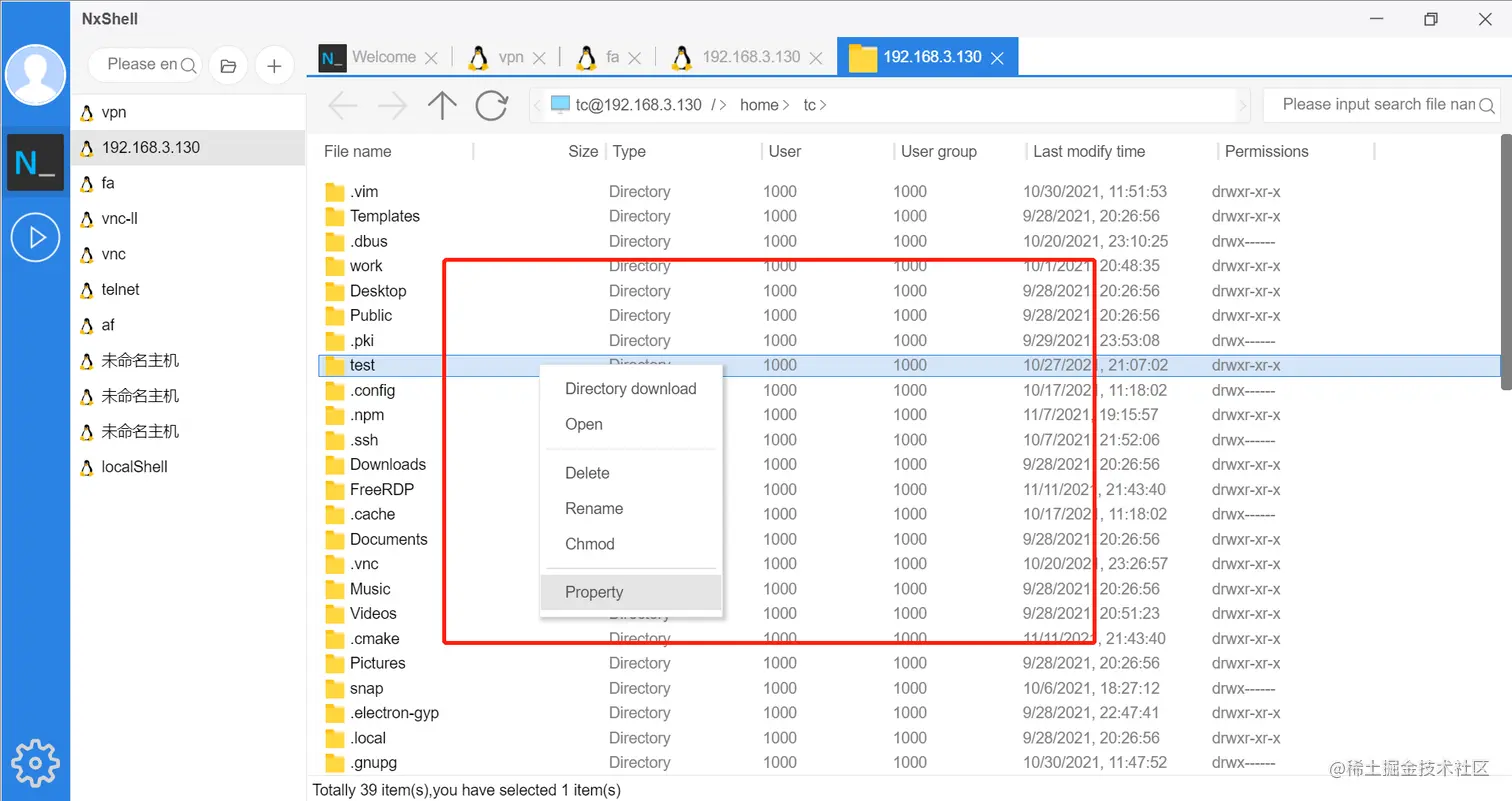
Task: Go forward with the right arrow
Action: (392, 106)
